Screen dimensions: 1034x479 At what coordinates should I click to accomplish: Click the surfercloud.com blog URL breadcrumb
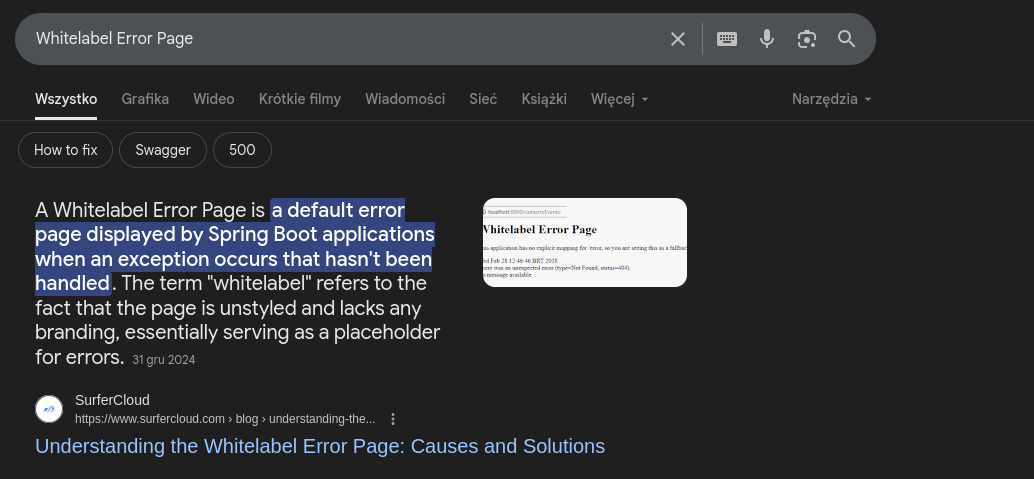point(225,419)
